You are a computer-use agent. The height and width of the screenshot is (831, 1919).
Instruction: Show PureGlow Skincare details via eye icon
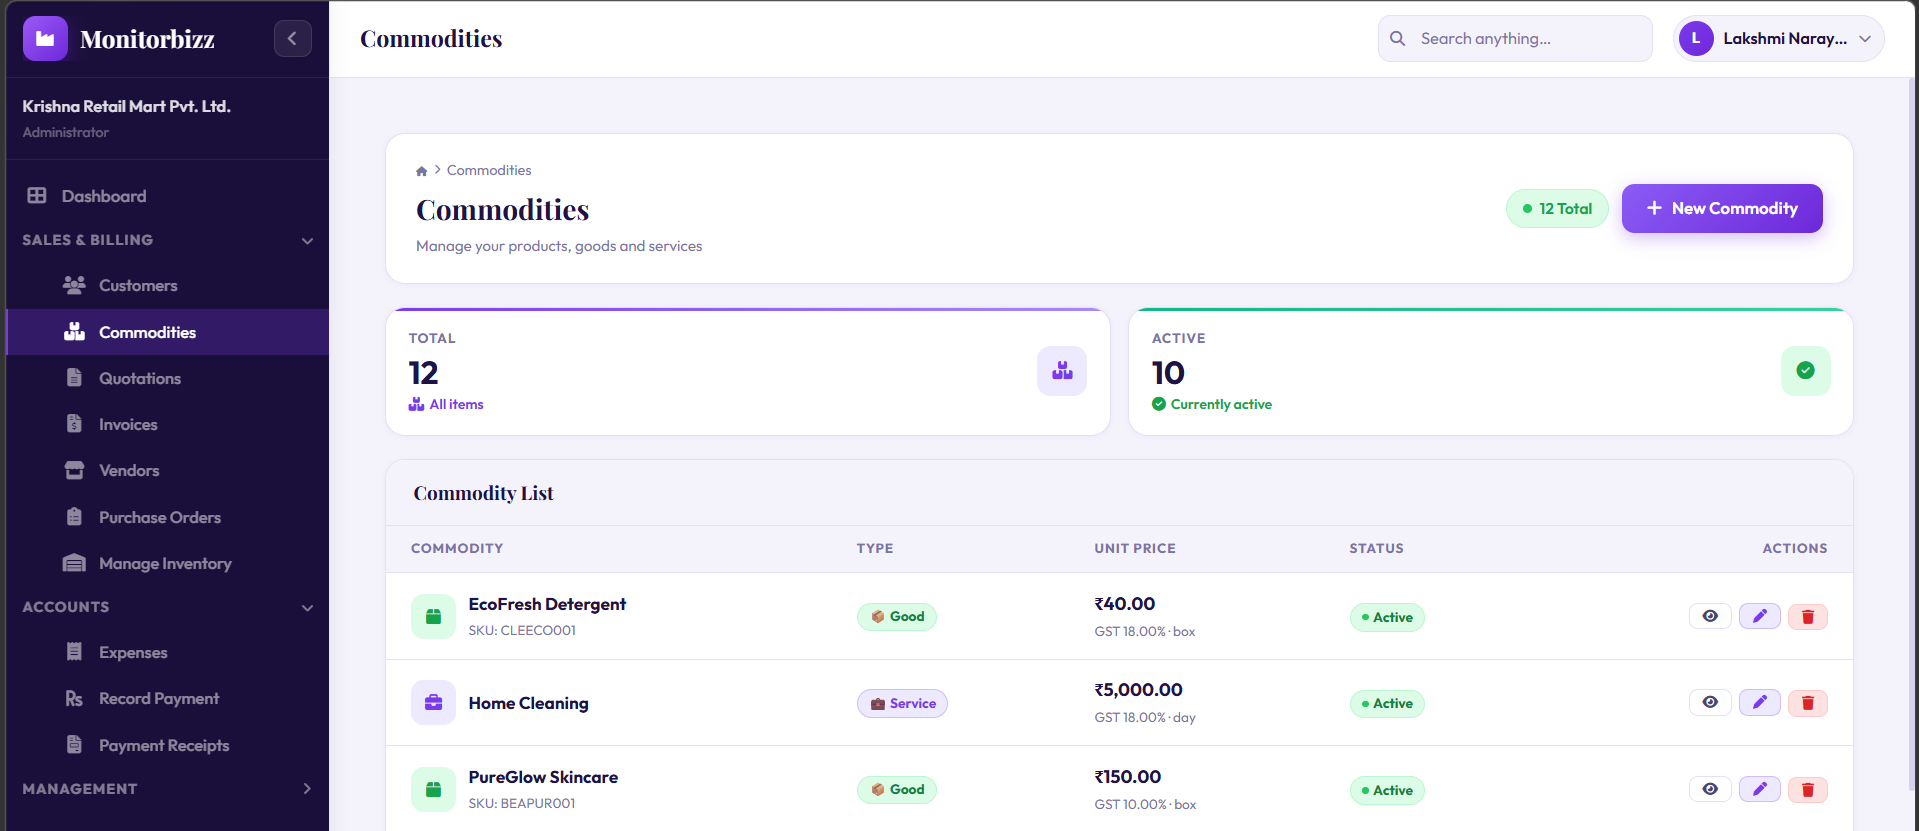[1710, 790]
